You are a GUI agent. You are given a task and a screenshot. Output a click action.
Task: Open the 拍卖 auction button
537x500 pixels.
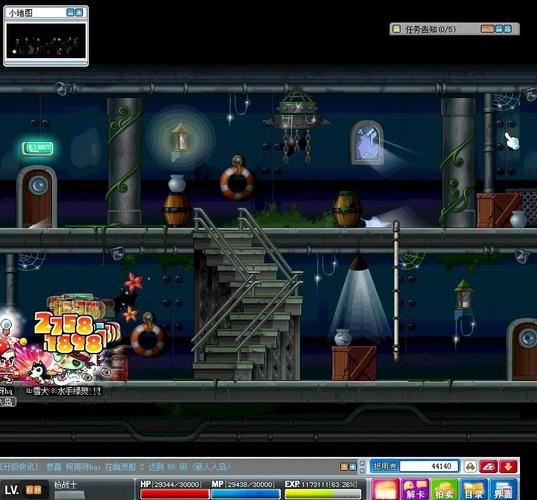pos(444,490)
